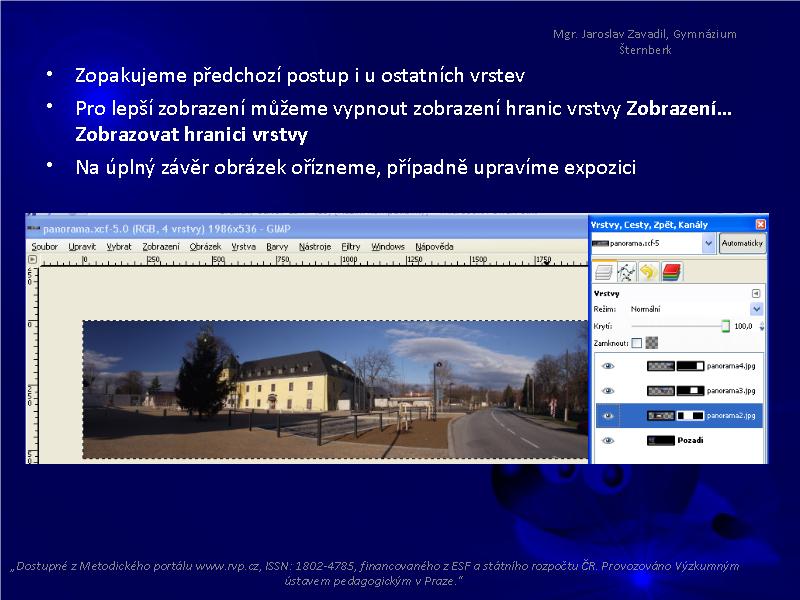Select the layer name Pozadí

690,440
